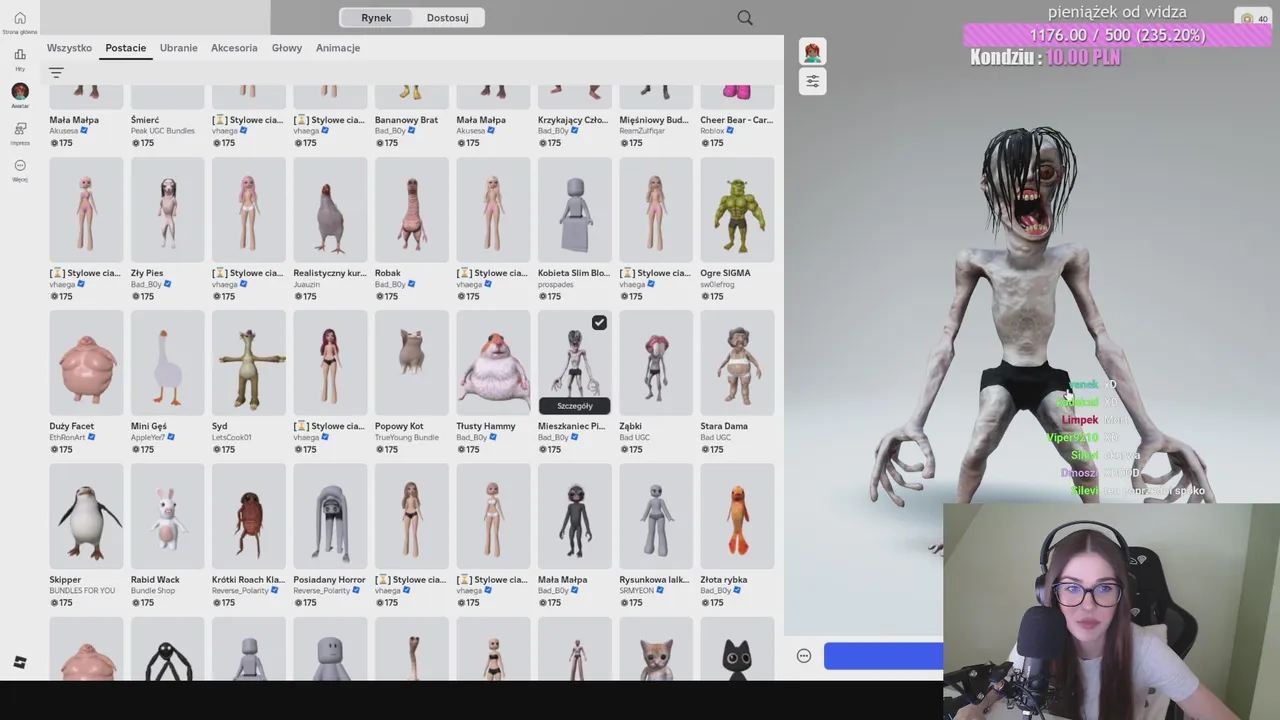Image resolution: width=1280 pixels, height=720 pixels.
Task: Select the Krótki Roach Kla... thumbnail
Action: point(249,517)
